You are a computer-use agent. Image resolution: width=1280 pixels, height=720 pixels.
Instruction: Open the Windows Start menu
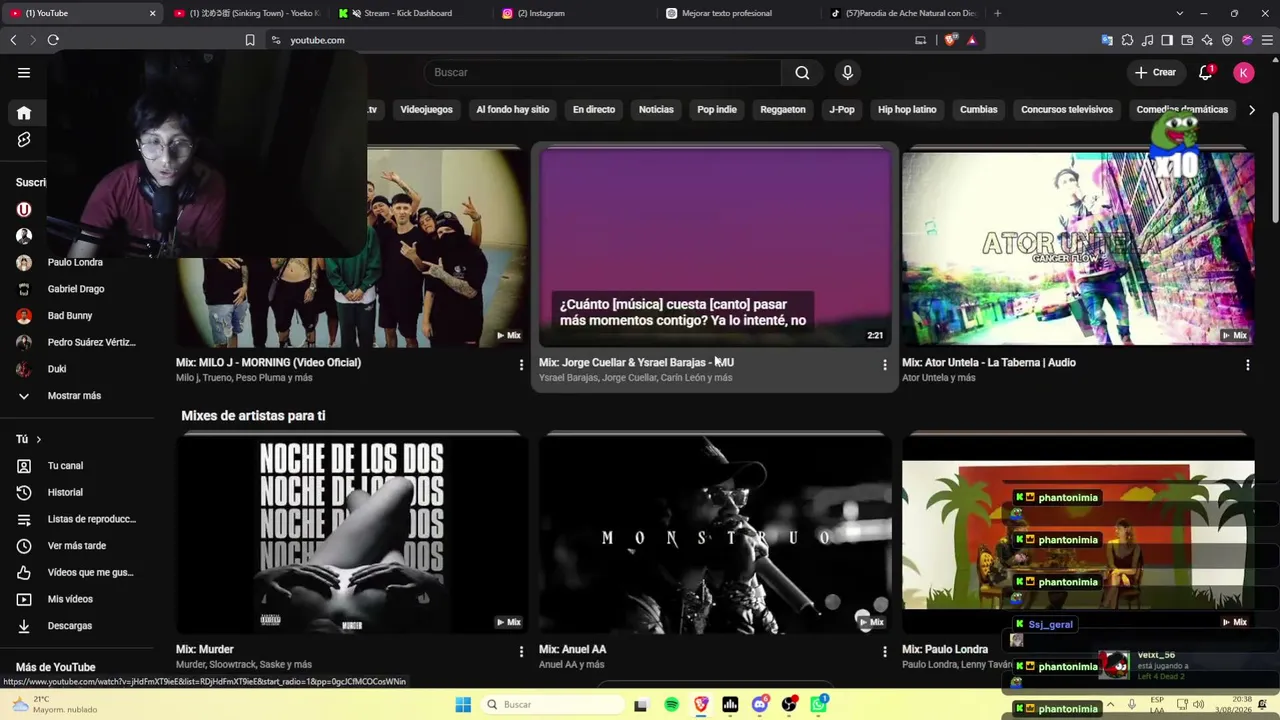pyautogui.click(x=463, y=705)
